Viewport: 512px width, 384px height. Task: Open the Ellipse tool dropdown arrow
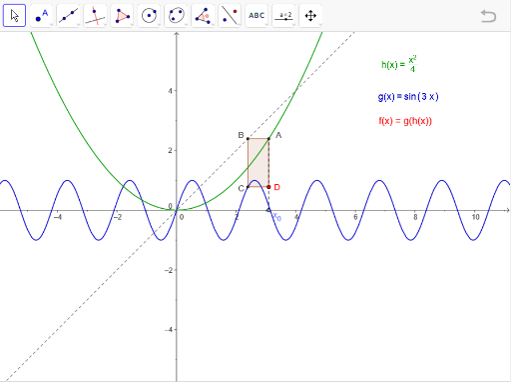(186, 25)
